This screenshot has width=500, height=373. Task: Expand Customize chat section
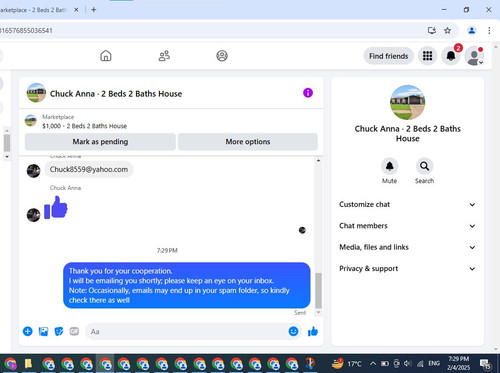point(407,204)
